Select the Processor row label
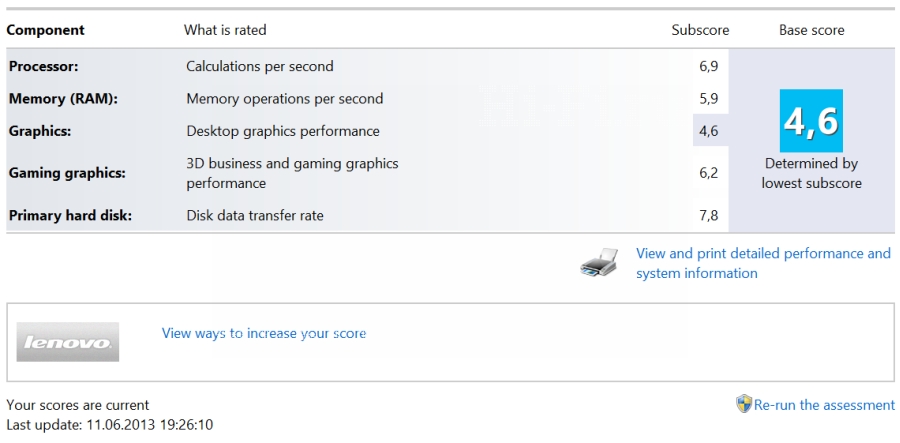This screenshot has width=900, height=443. pyautogui.click(x=44, y=66)
